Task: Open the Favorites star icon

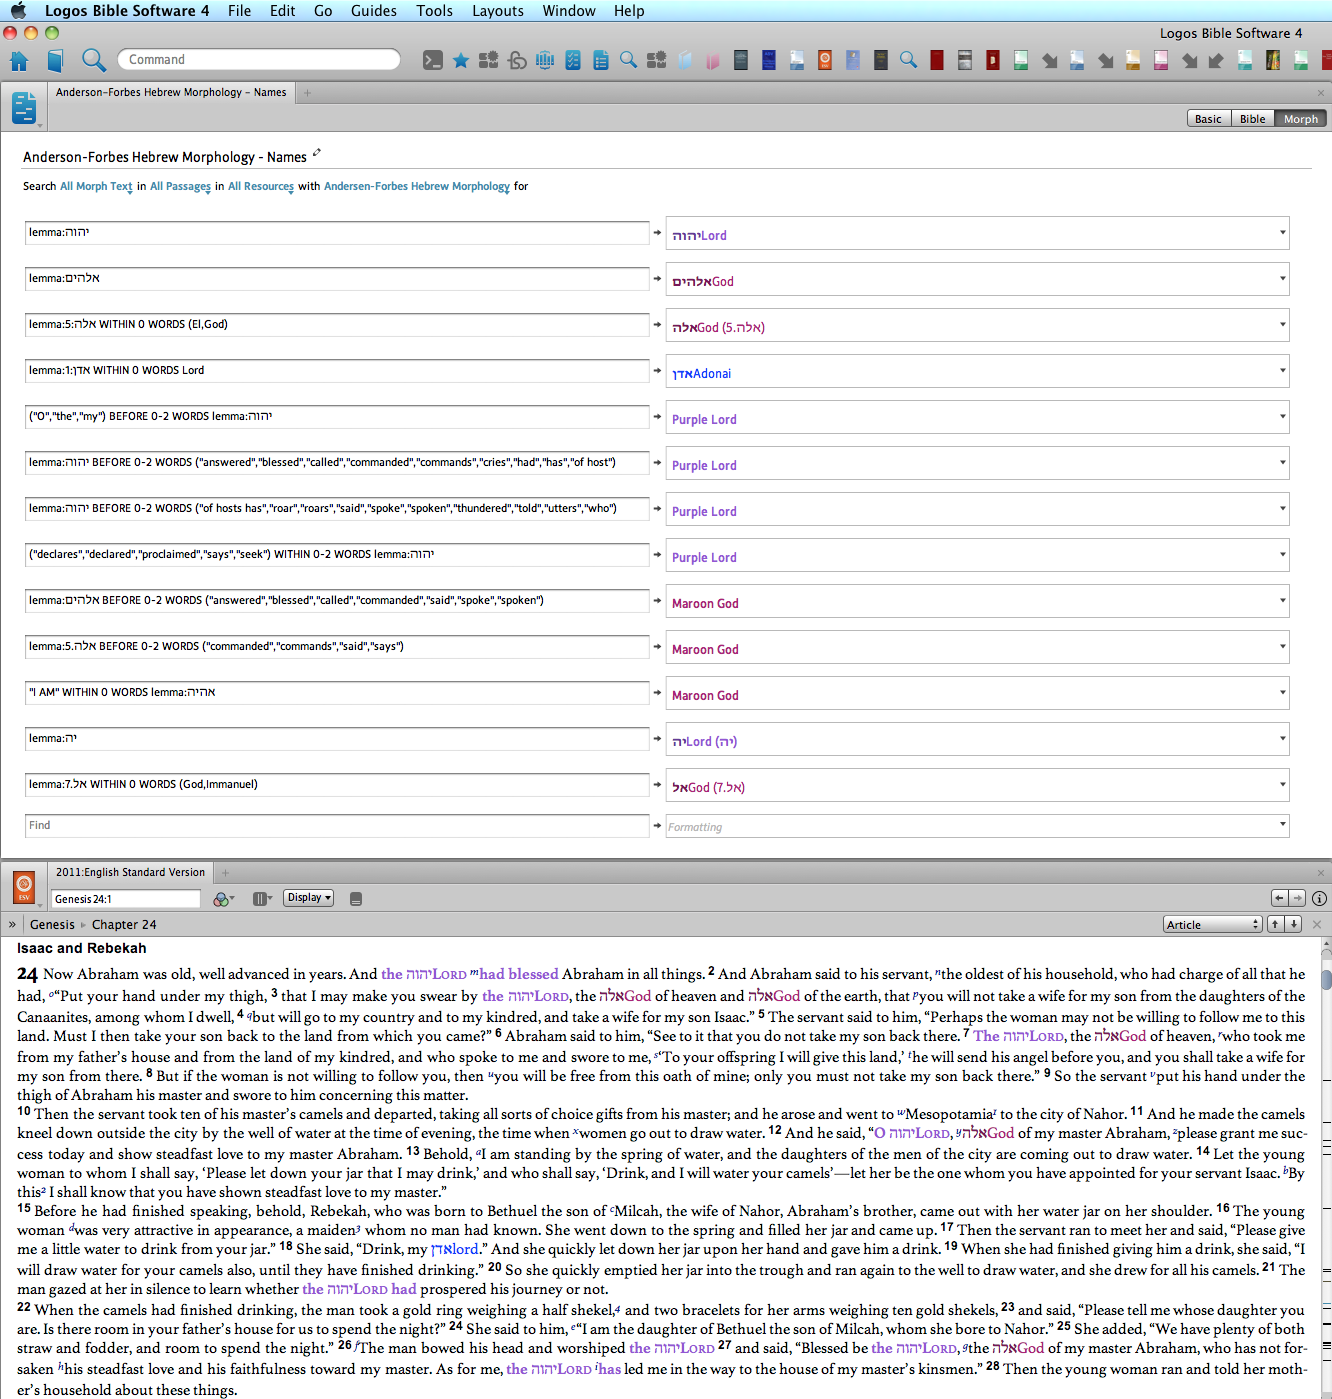Action: (x=461, y=61)
